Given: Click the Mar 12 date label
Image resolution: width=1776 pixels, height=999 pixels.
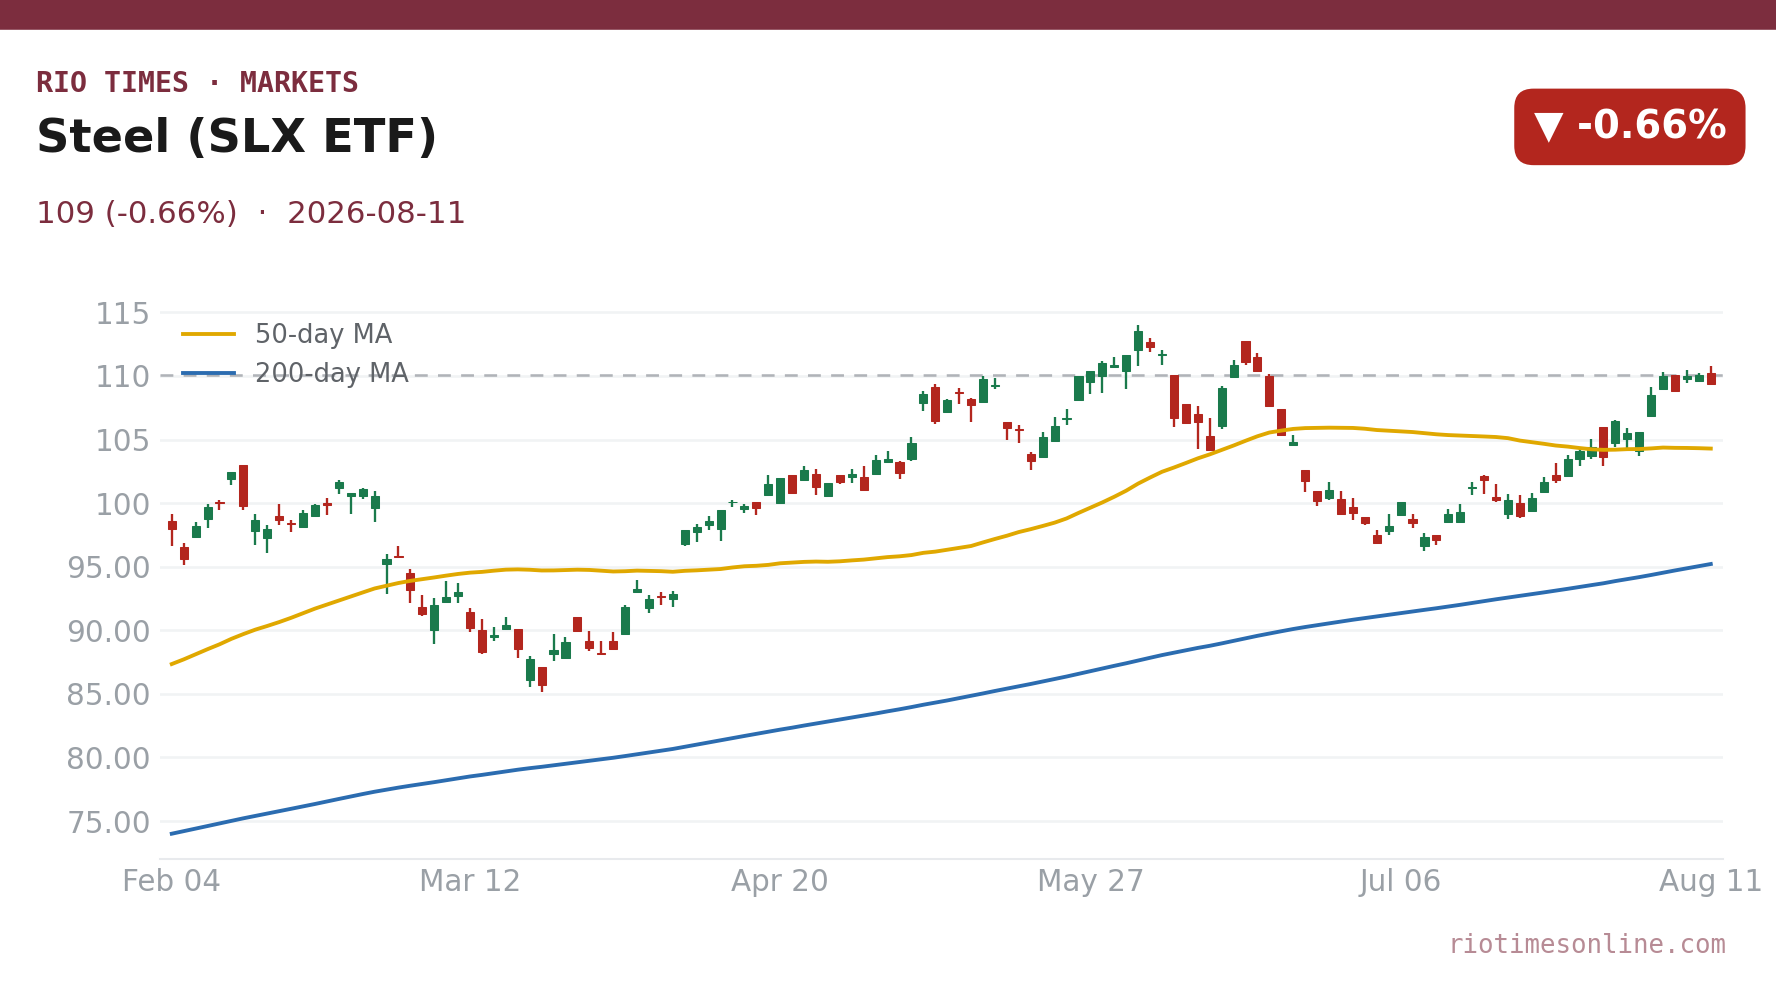Looking at the screenshot, I should click(x=470, y=882).
